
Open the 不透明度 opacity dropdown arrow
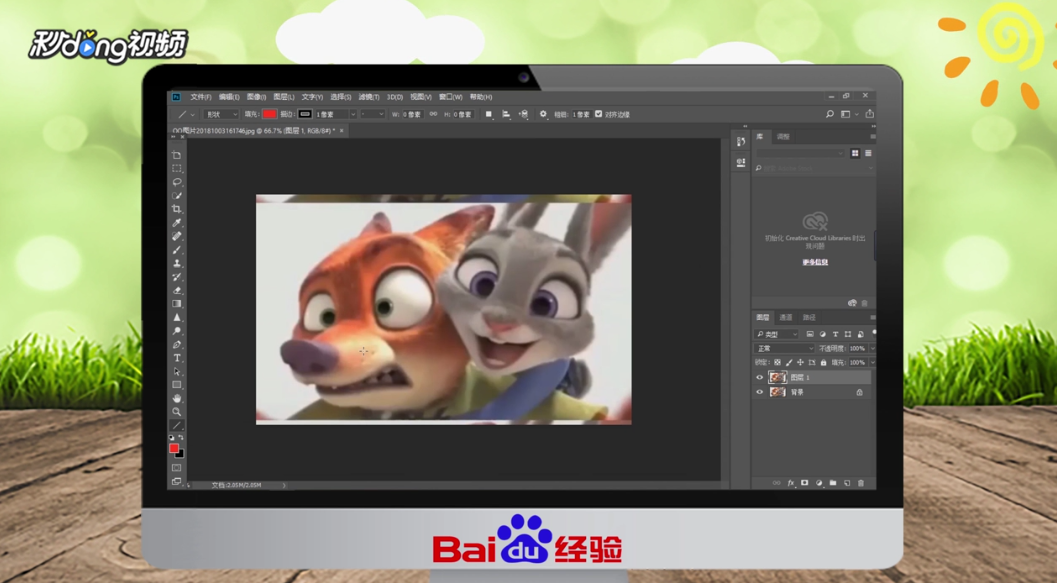872,348
